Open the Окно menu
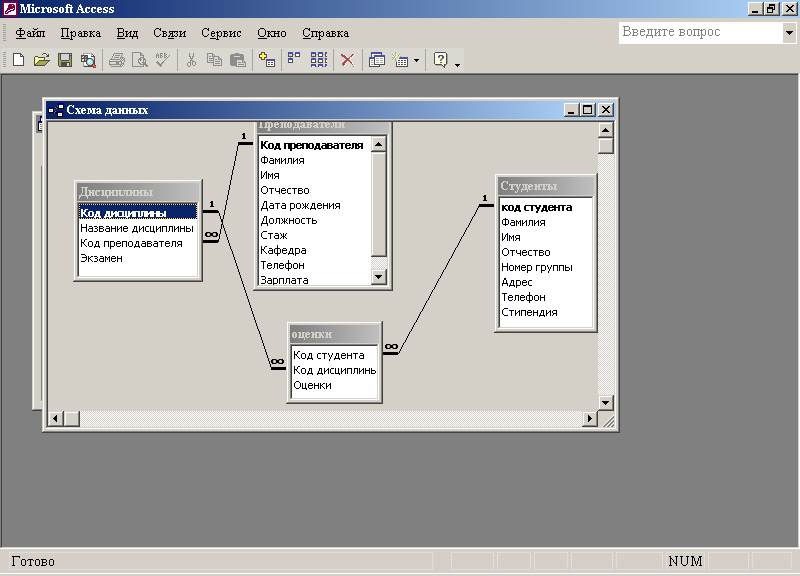Image resolution: width=800 pixels, height=576 pixels. coord(271,33)
